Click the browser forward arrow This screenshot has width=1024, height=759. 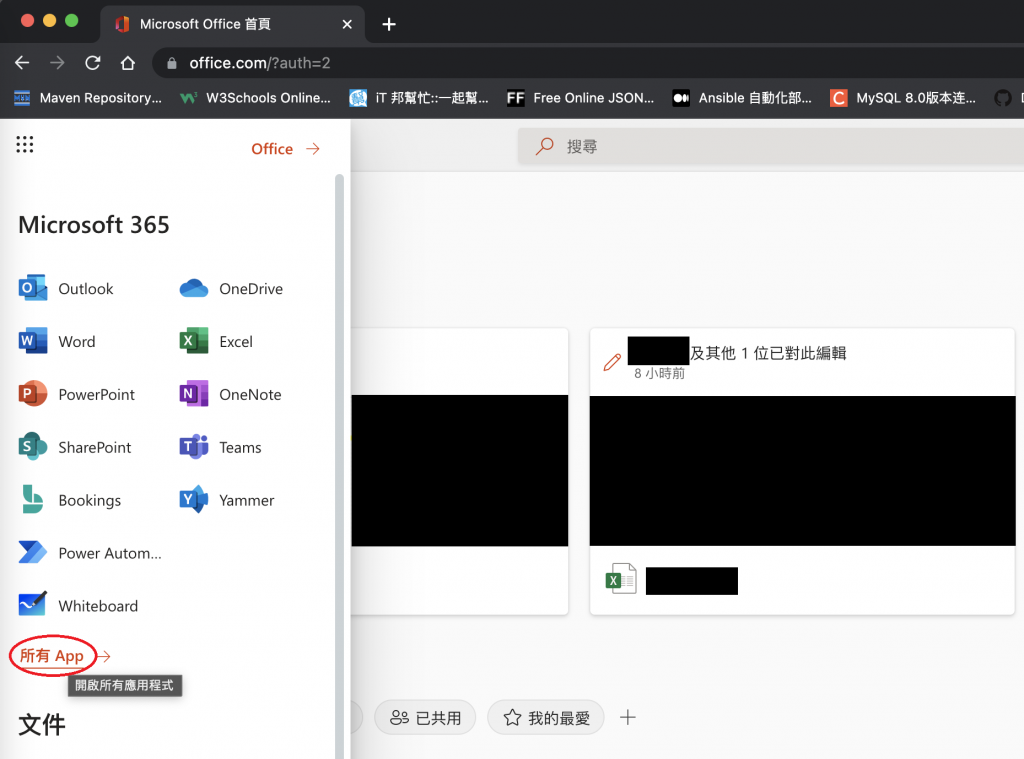point(57,63)
